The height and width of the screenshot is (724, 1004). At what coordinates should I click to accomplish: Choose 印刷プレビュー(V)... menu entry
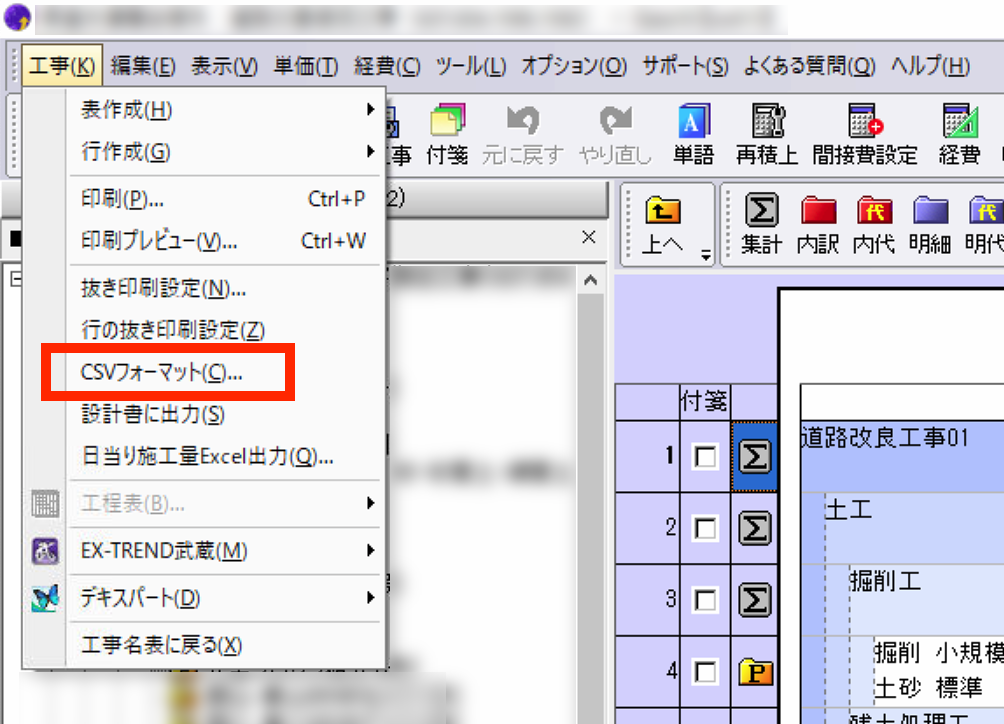click(x=224, y=241)
